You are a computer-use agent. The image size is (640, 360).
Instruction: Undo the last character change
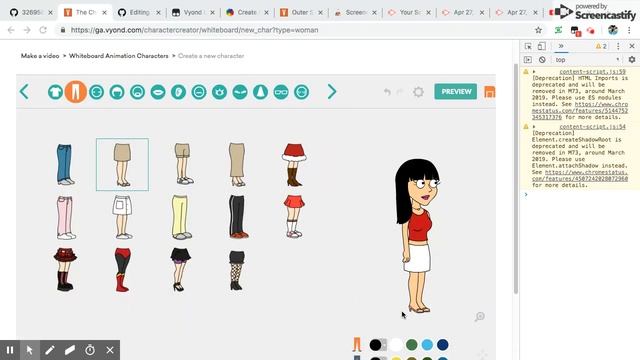(x=387, y=92)
